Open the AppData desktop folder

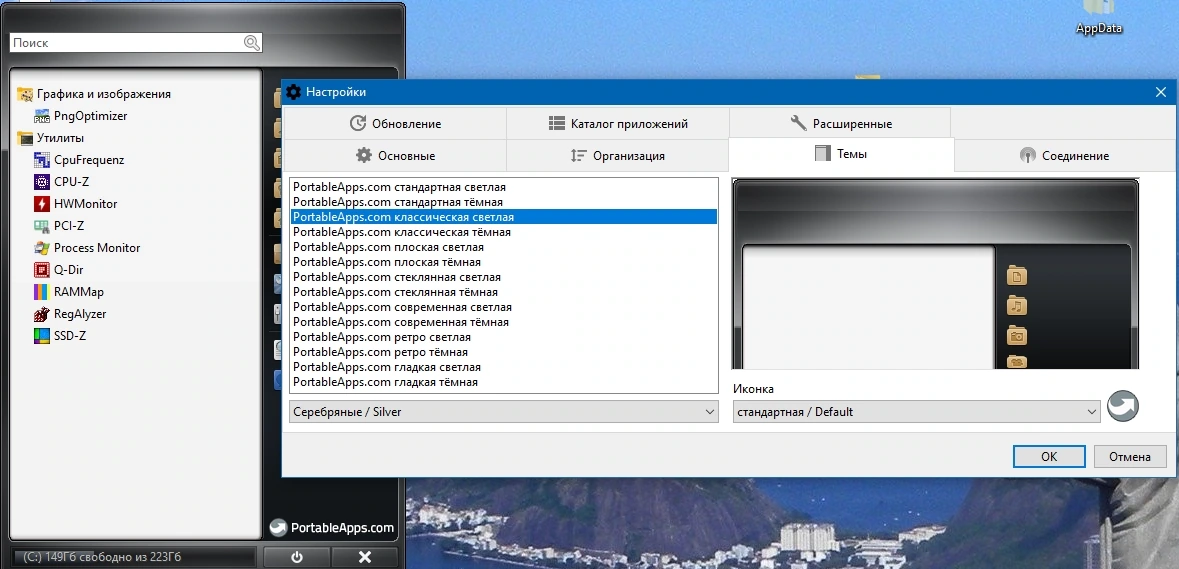coord(1099,18)
